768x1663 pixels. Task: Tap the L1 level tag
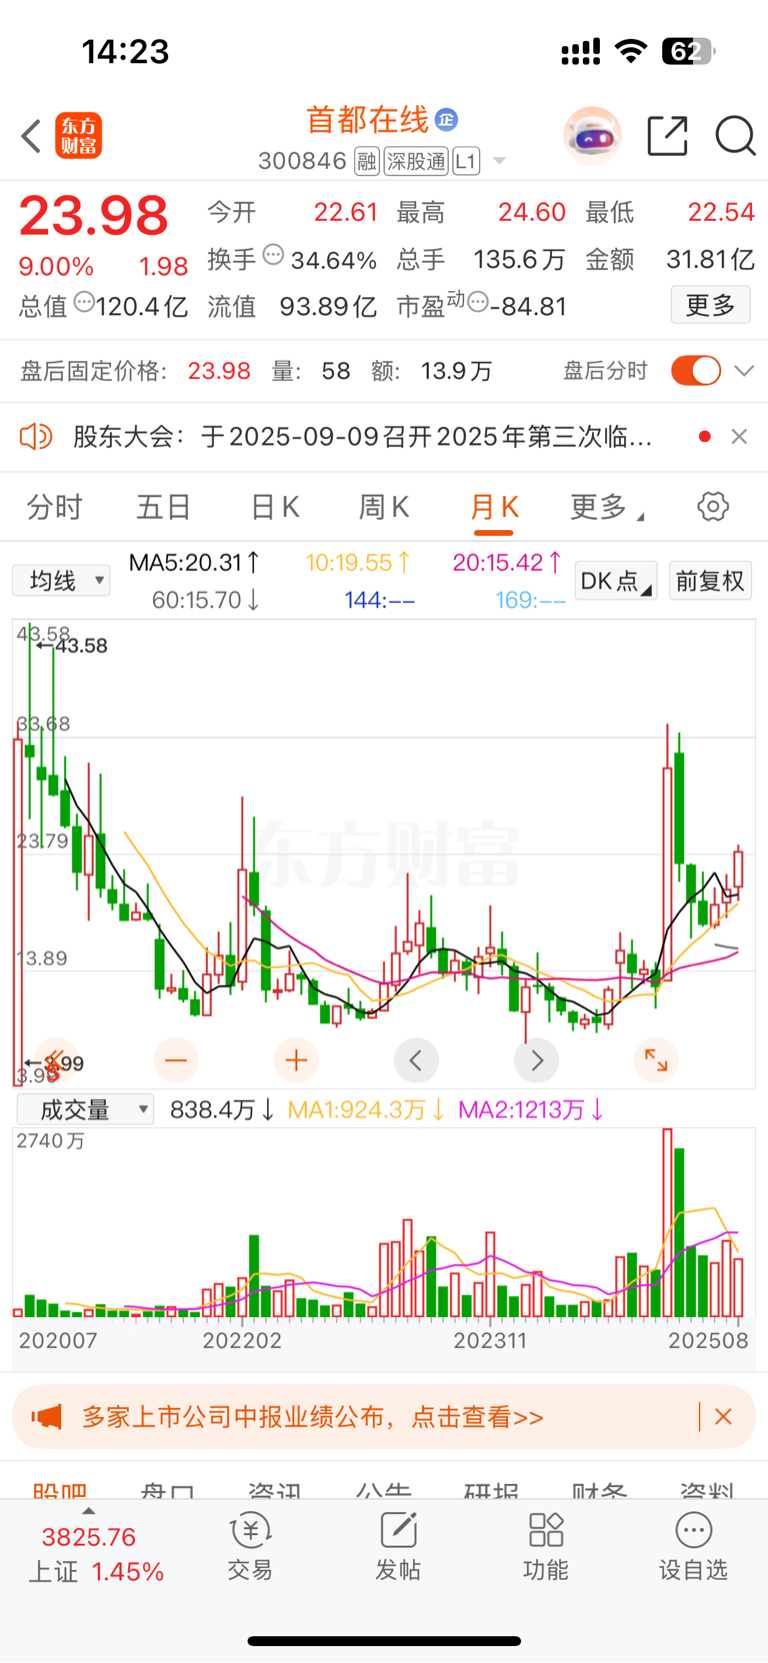tap(466, 161)
